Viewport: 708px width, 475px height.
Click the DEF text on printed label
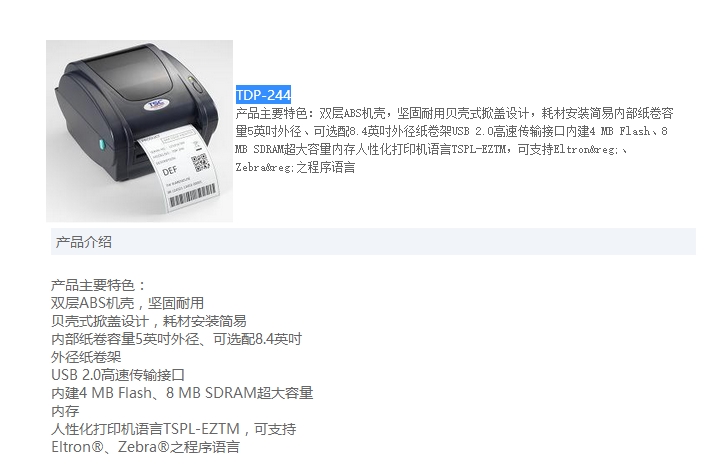point(170,171)
